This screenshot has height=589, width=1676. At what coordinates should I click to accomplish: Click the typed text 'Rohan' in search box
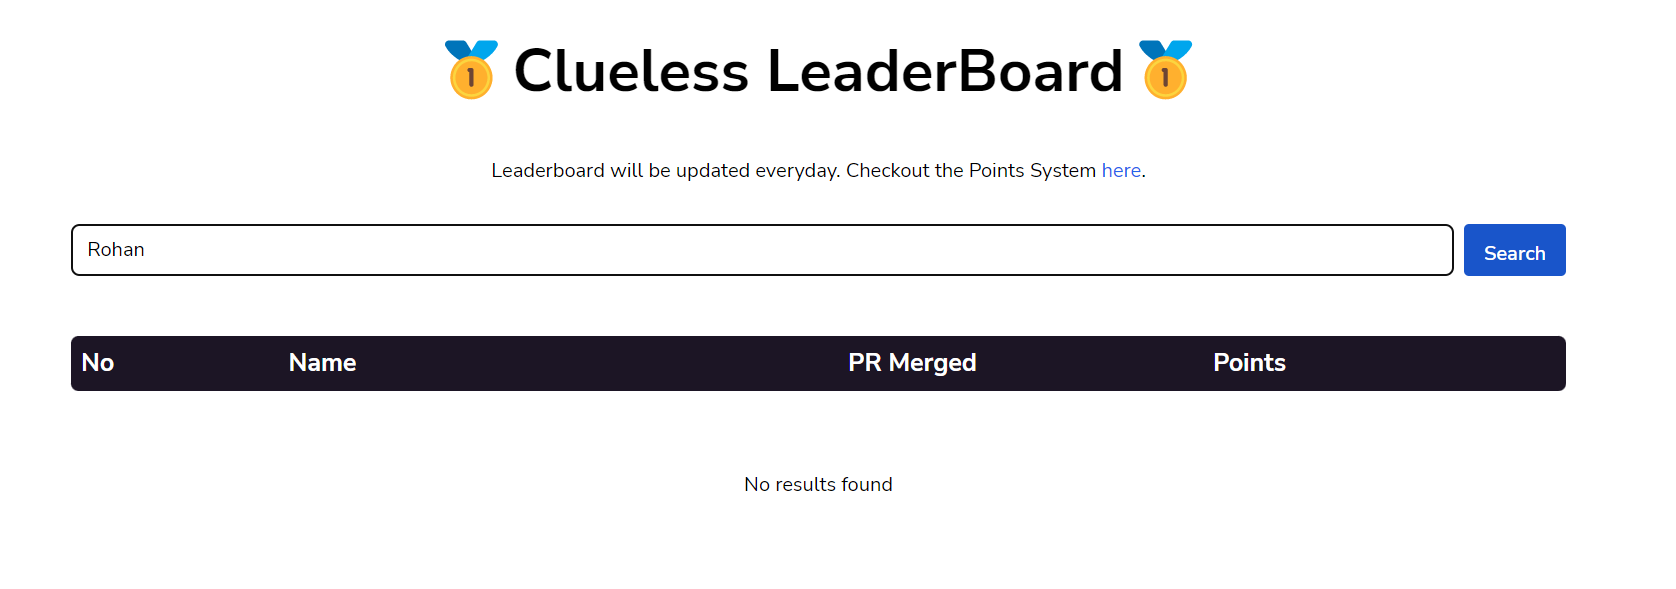coord(115,250)
